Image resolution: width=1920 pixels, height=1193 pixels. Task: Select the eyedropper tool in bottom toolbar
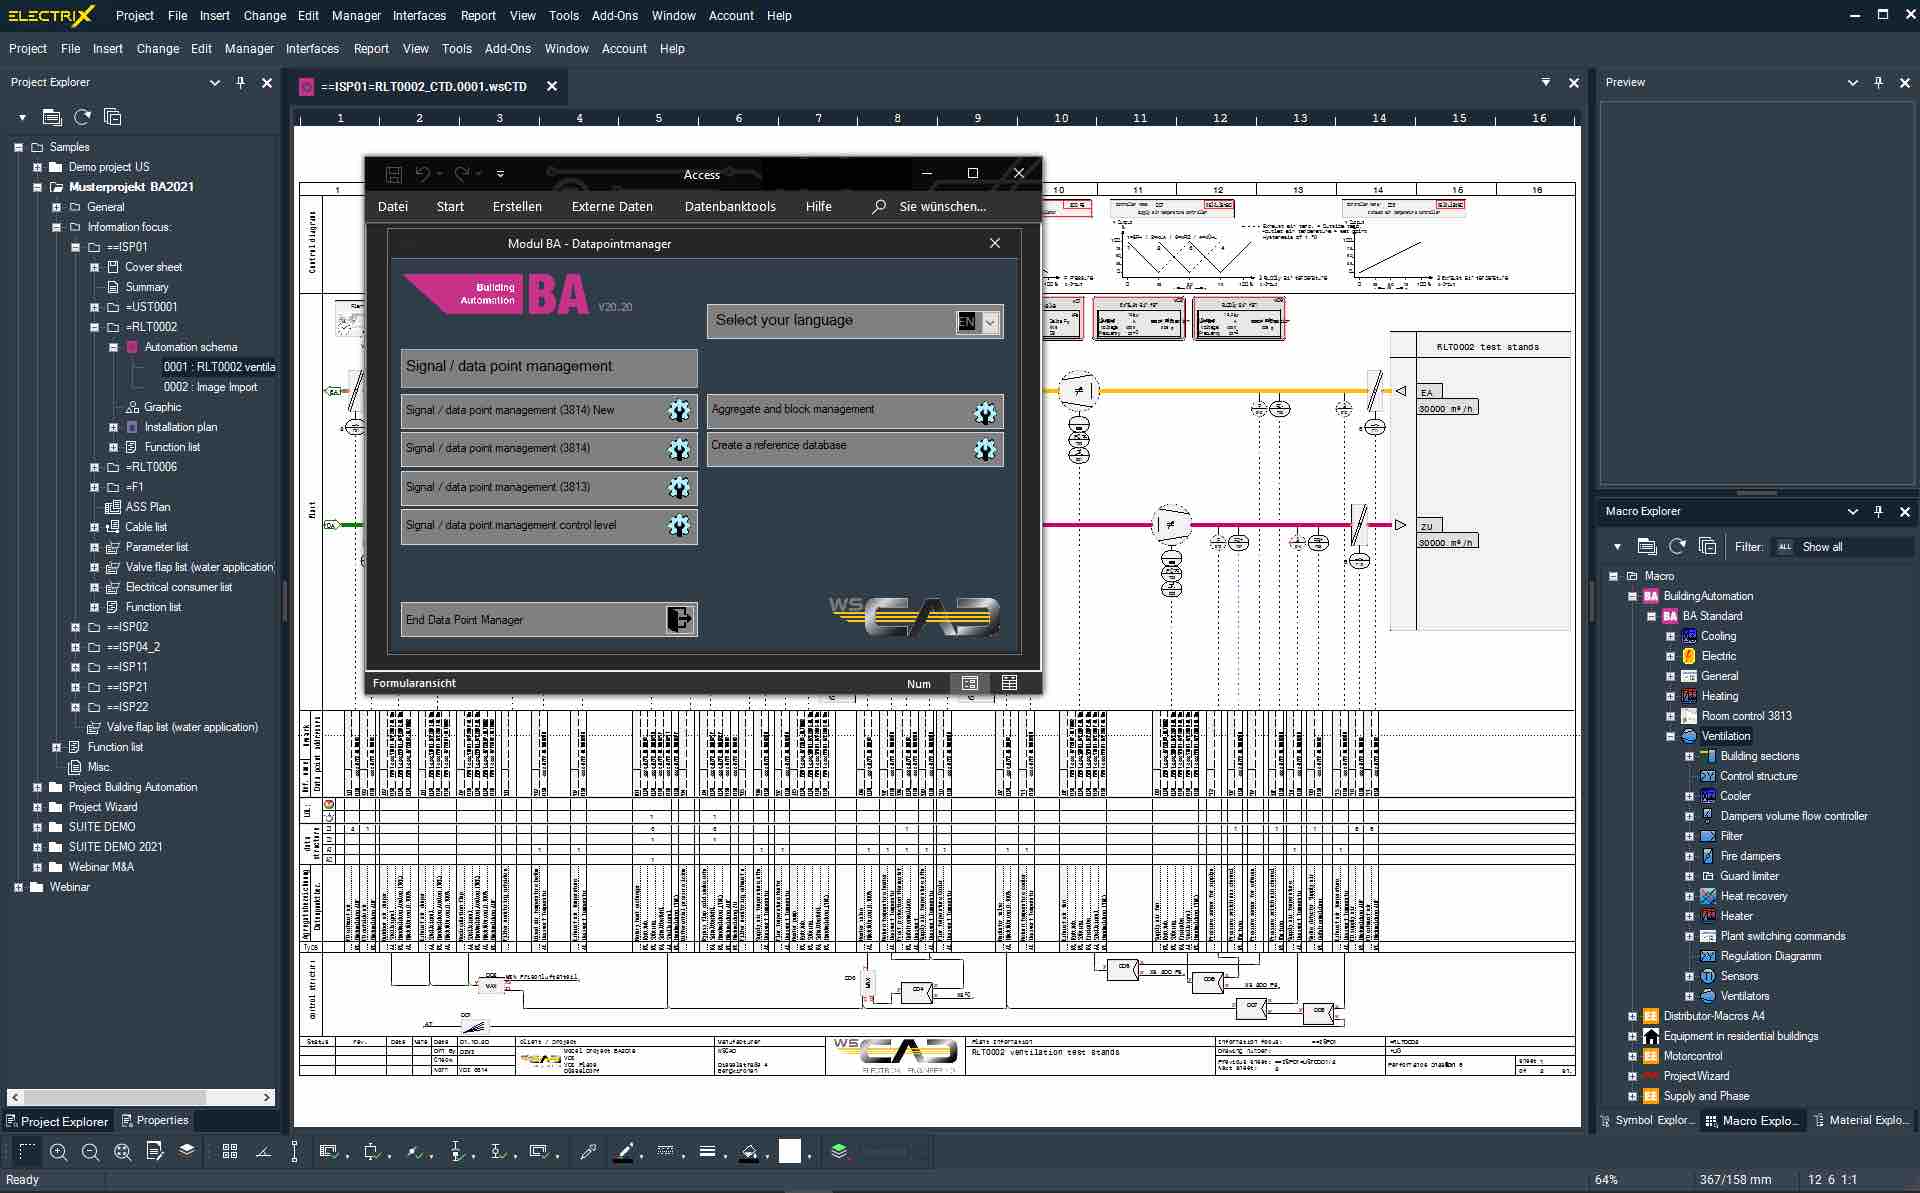588,1152
